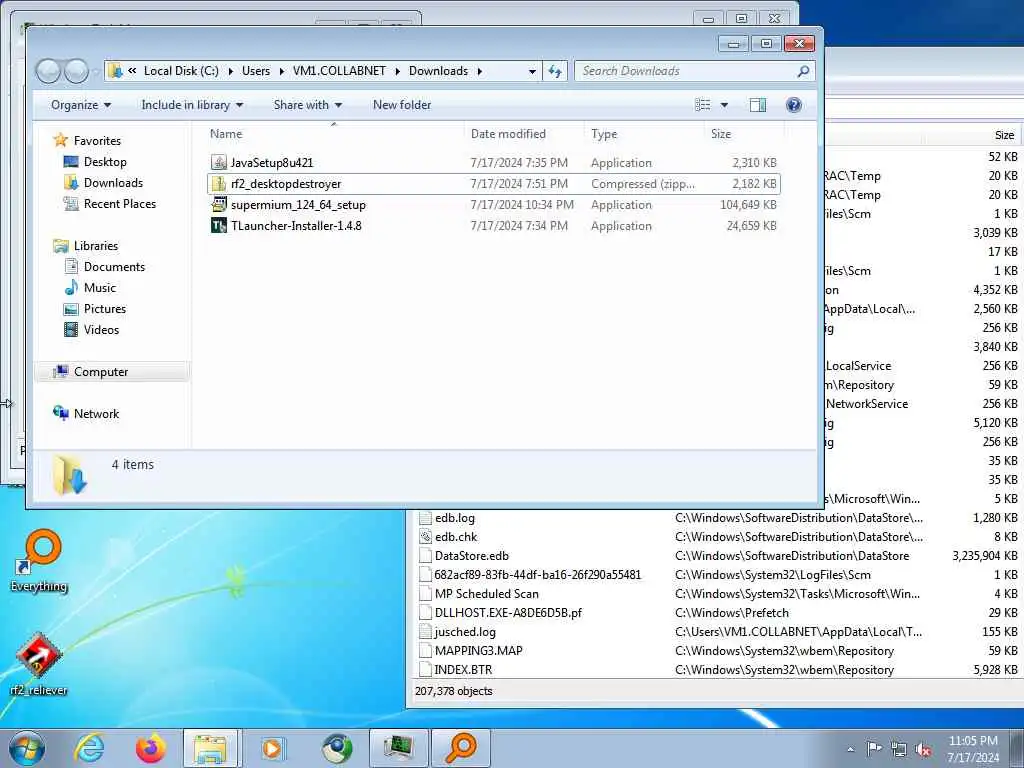Open Windows Media Player from taskbar
The height and width of the screenshot is (768, 1024).
[272, 748]
